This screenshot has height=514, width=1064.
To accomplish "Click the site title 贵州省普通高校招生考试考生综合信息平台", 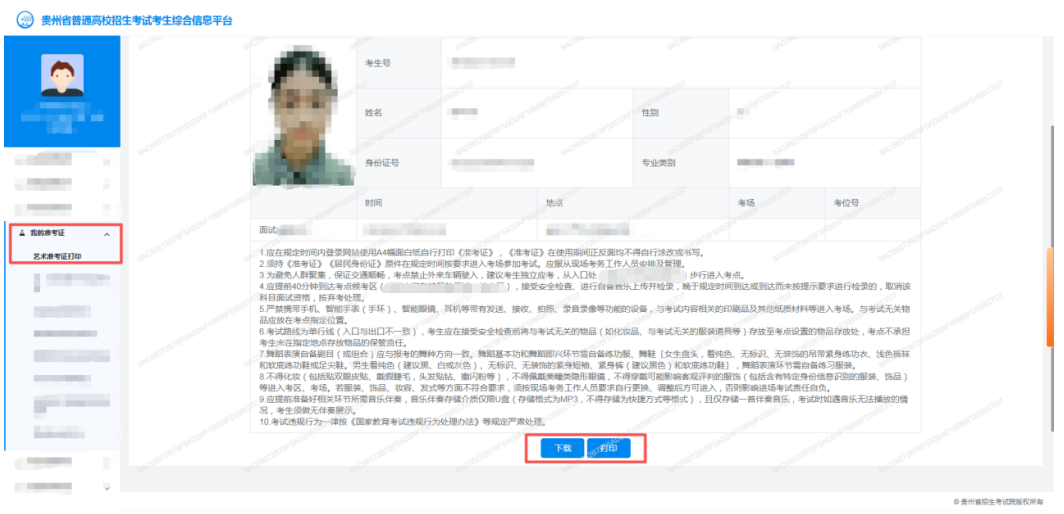I will point(136,20).
